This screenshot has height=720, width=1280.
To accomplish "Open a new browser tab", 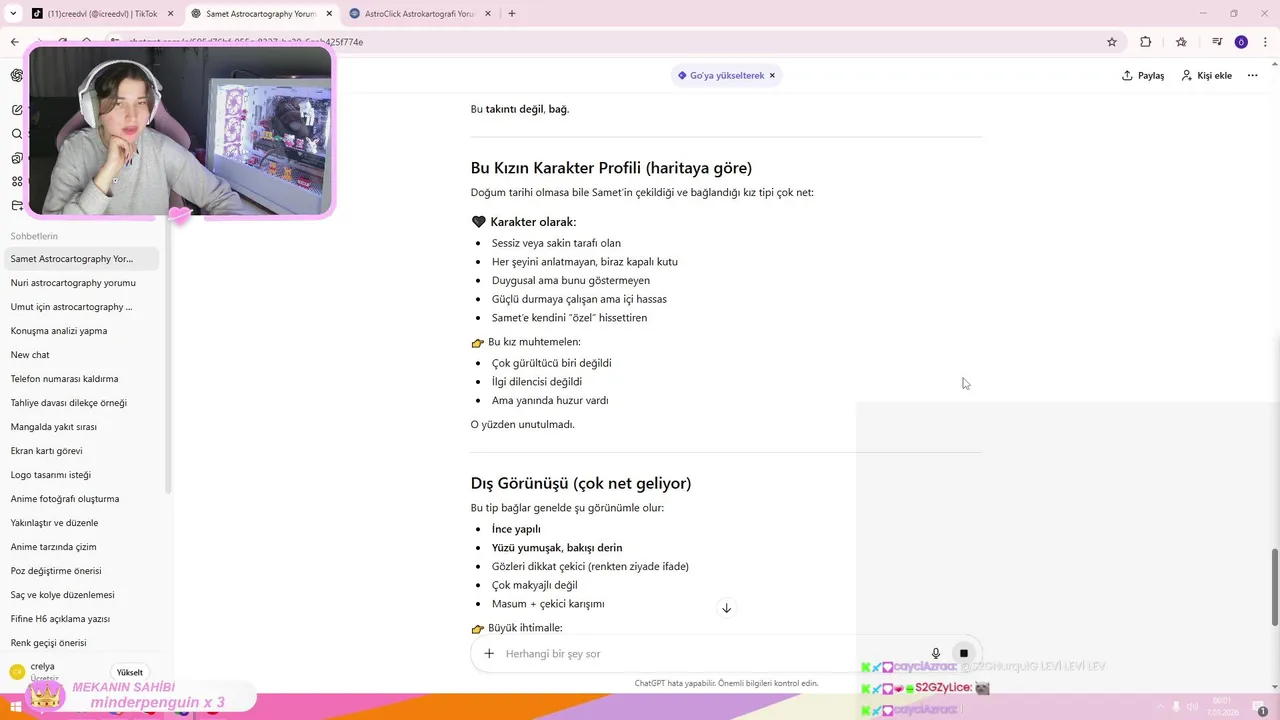I will (512, 14).
